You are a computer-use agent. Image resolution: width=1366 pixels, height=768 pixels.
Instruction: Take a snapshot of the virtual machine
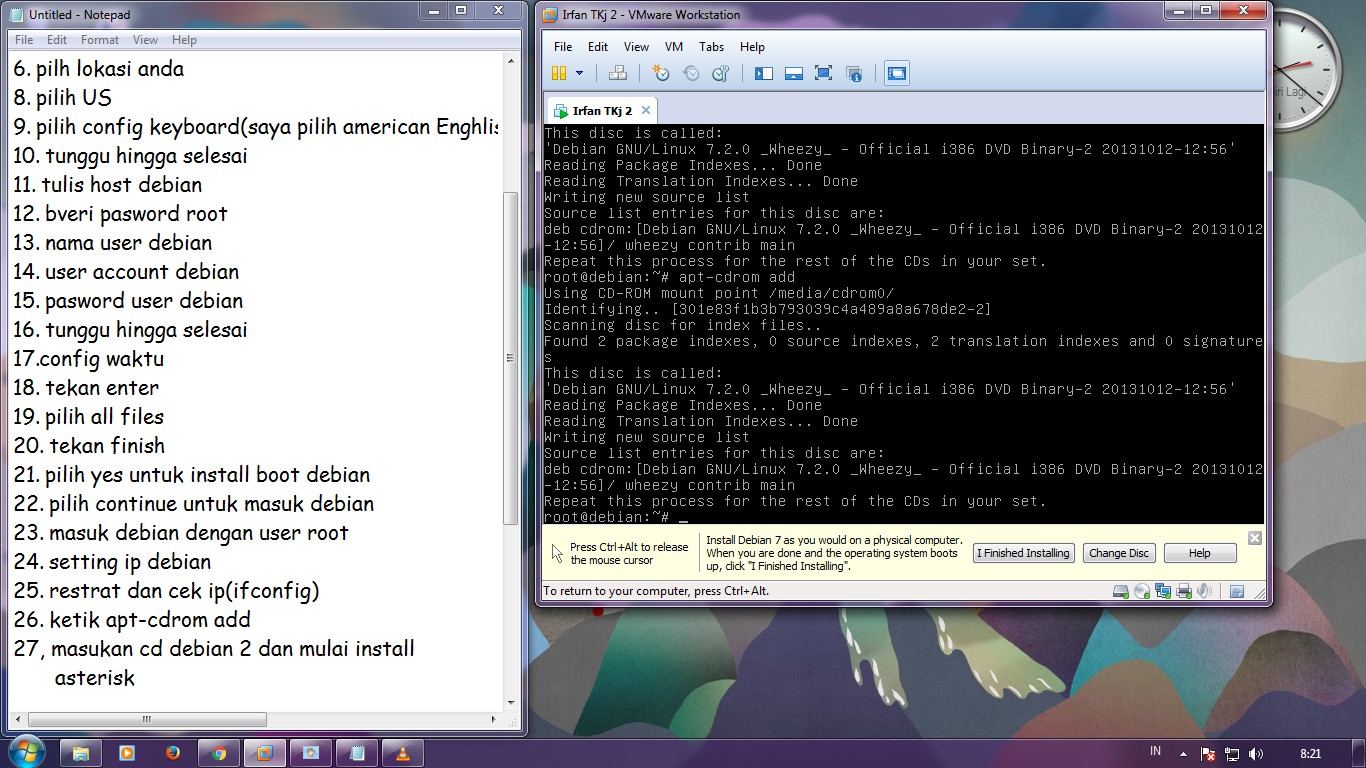coord(661,72)
